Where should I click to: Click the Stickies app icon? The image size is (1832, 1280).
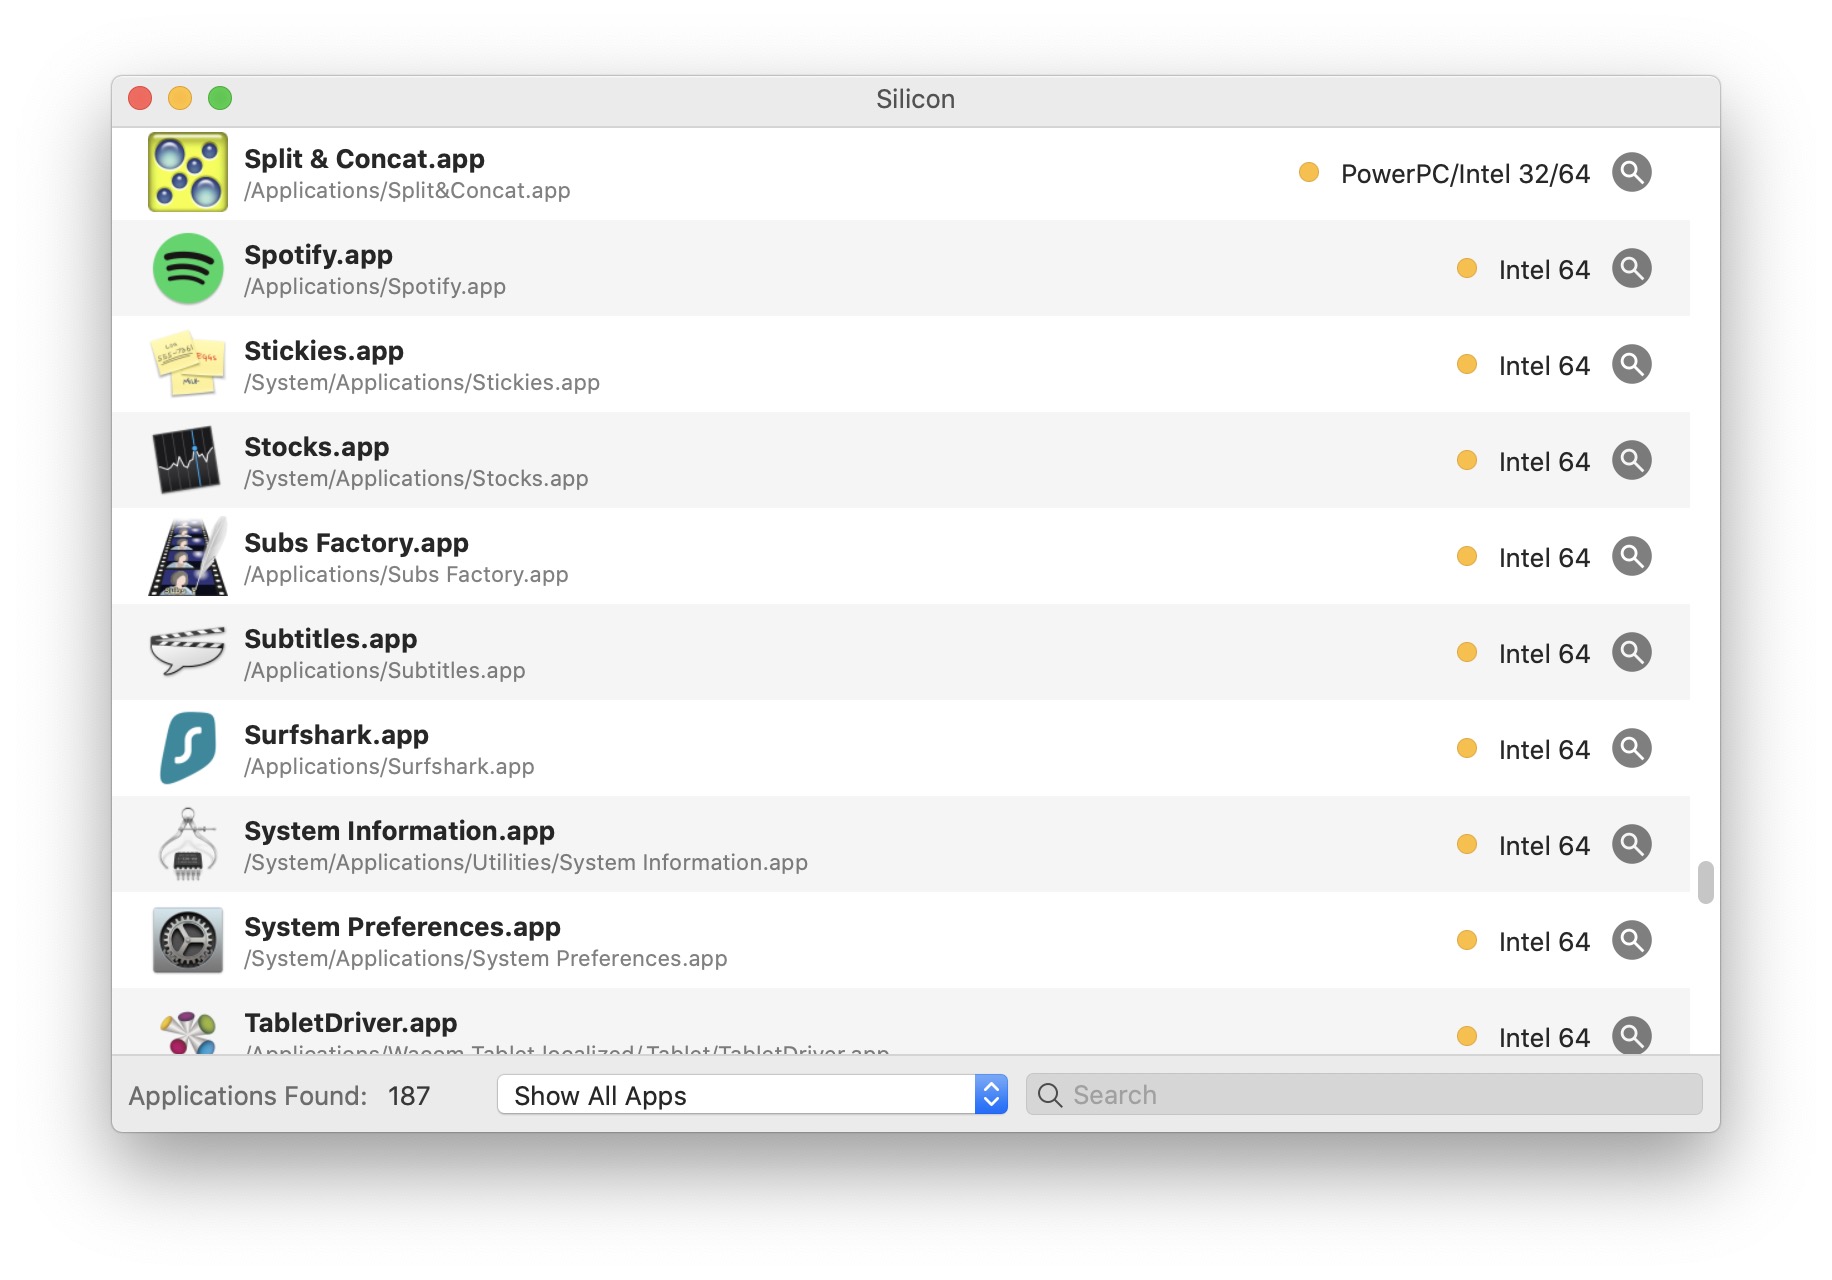[x=188, y=364]
